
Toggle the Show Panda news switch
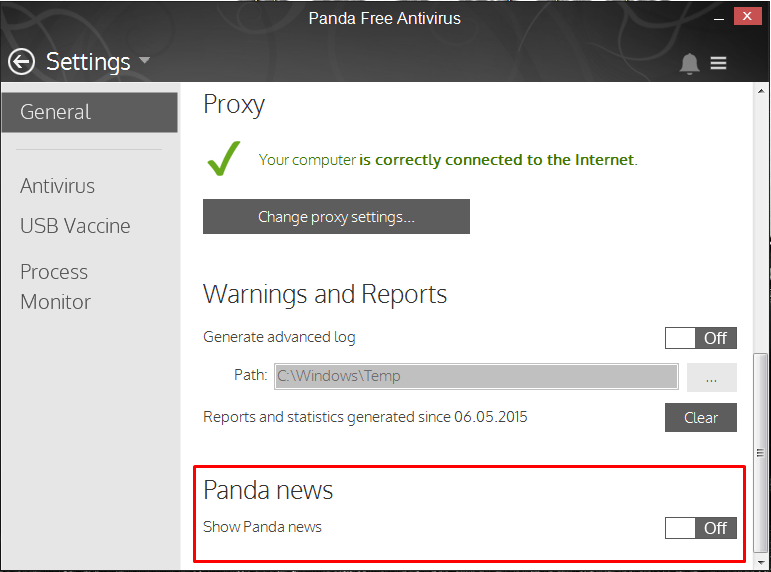click(x=701, y=528)
